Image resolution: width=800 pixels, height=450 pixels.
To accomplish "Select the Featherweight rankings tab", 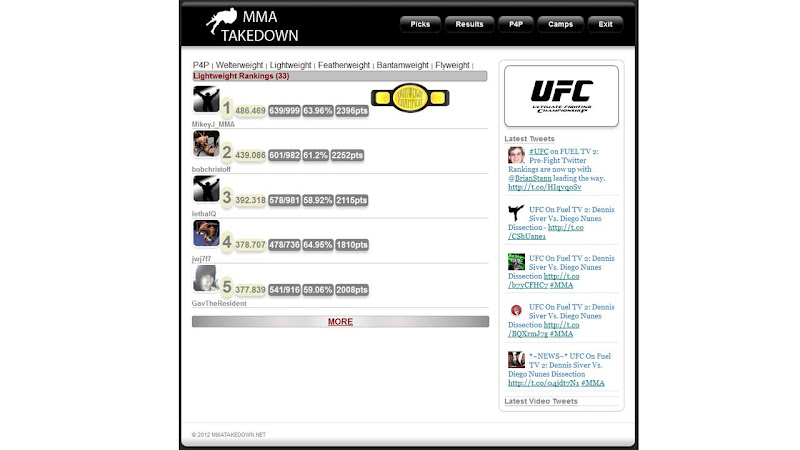I will 344,65.
